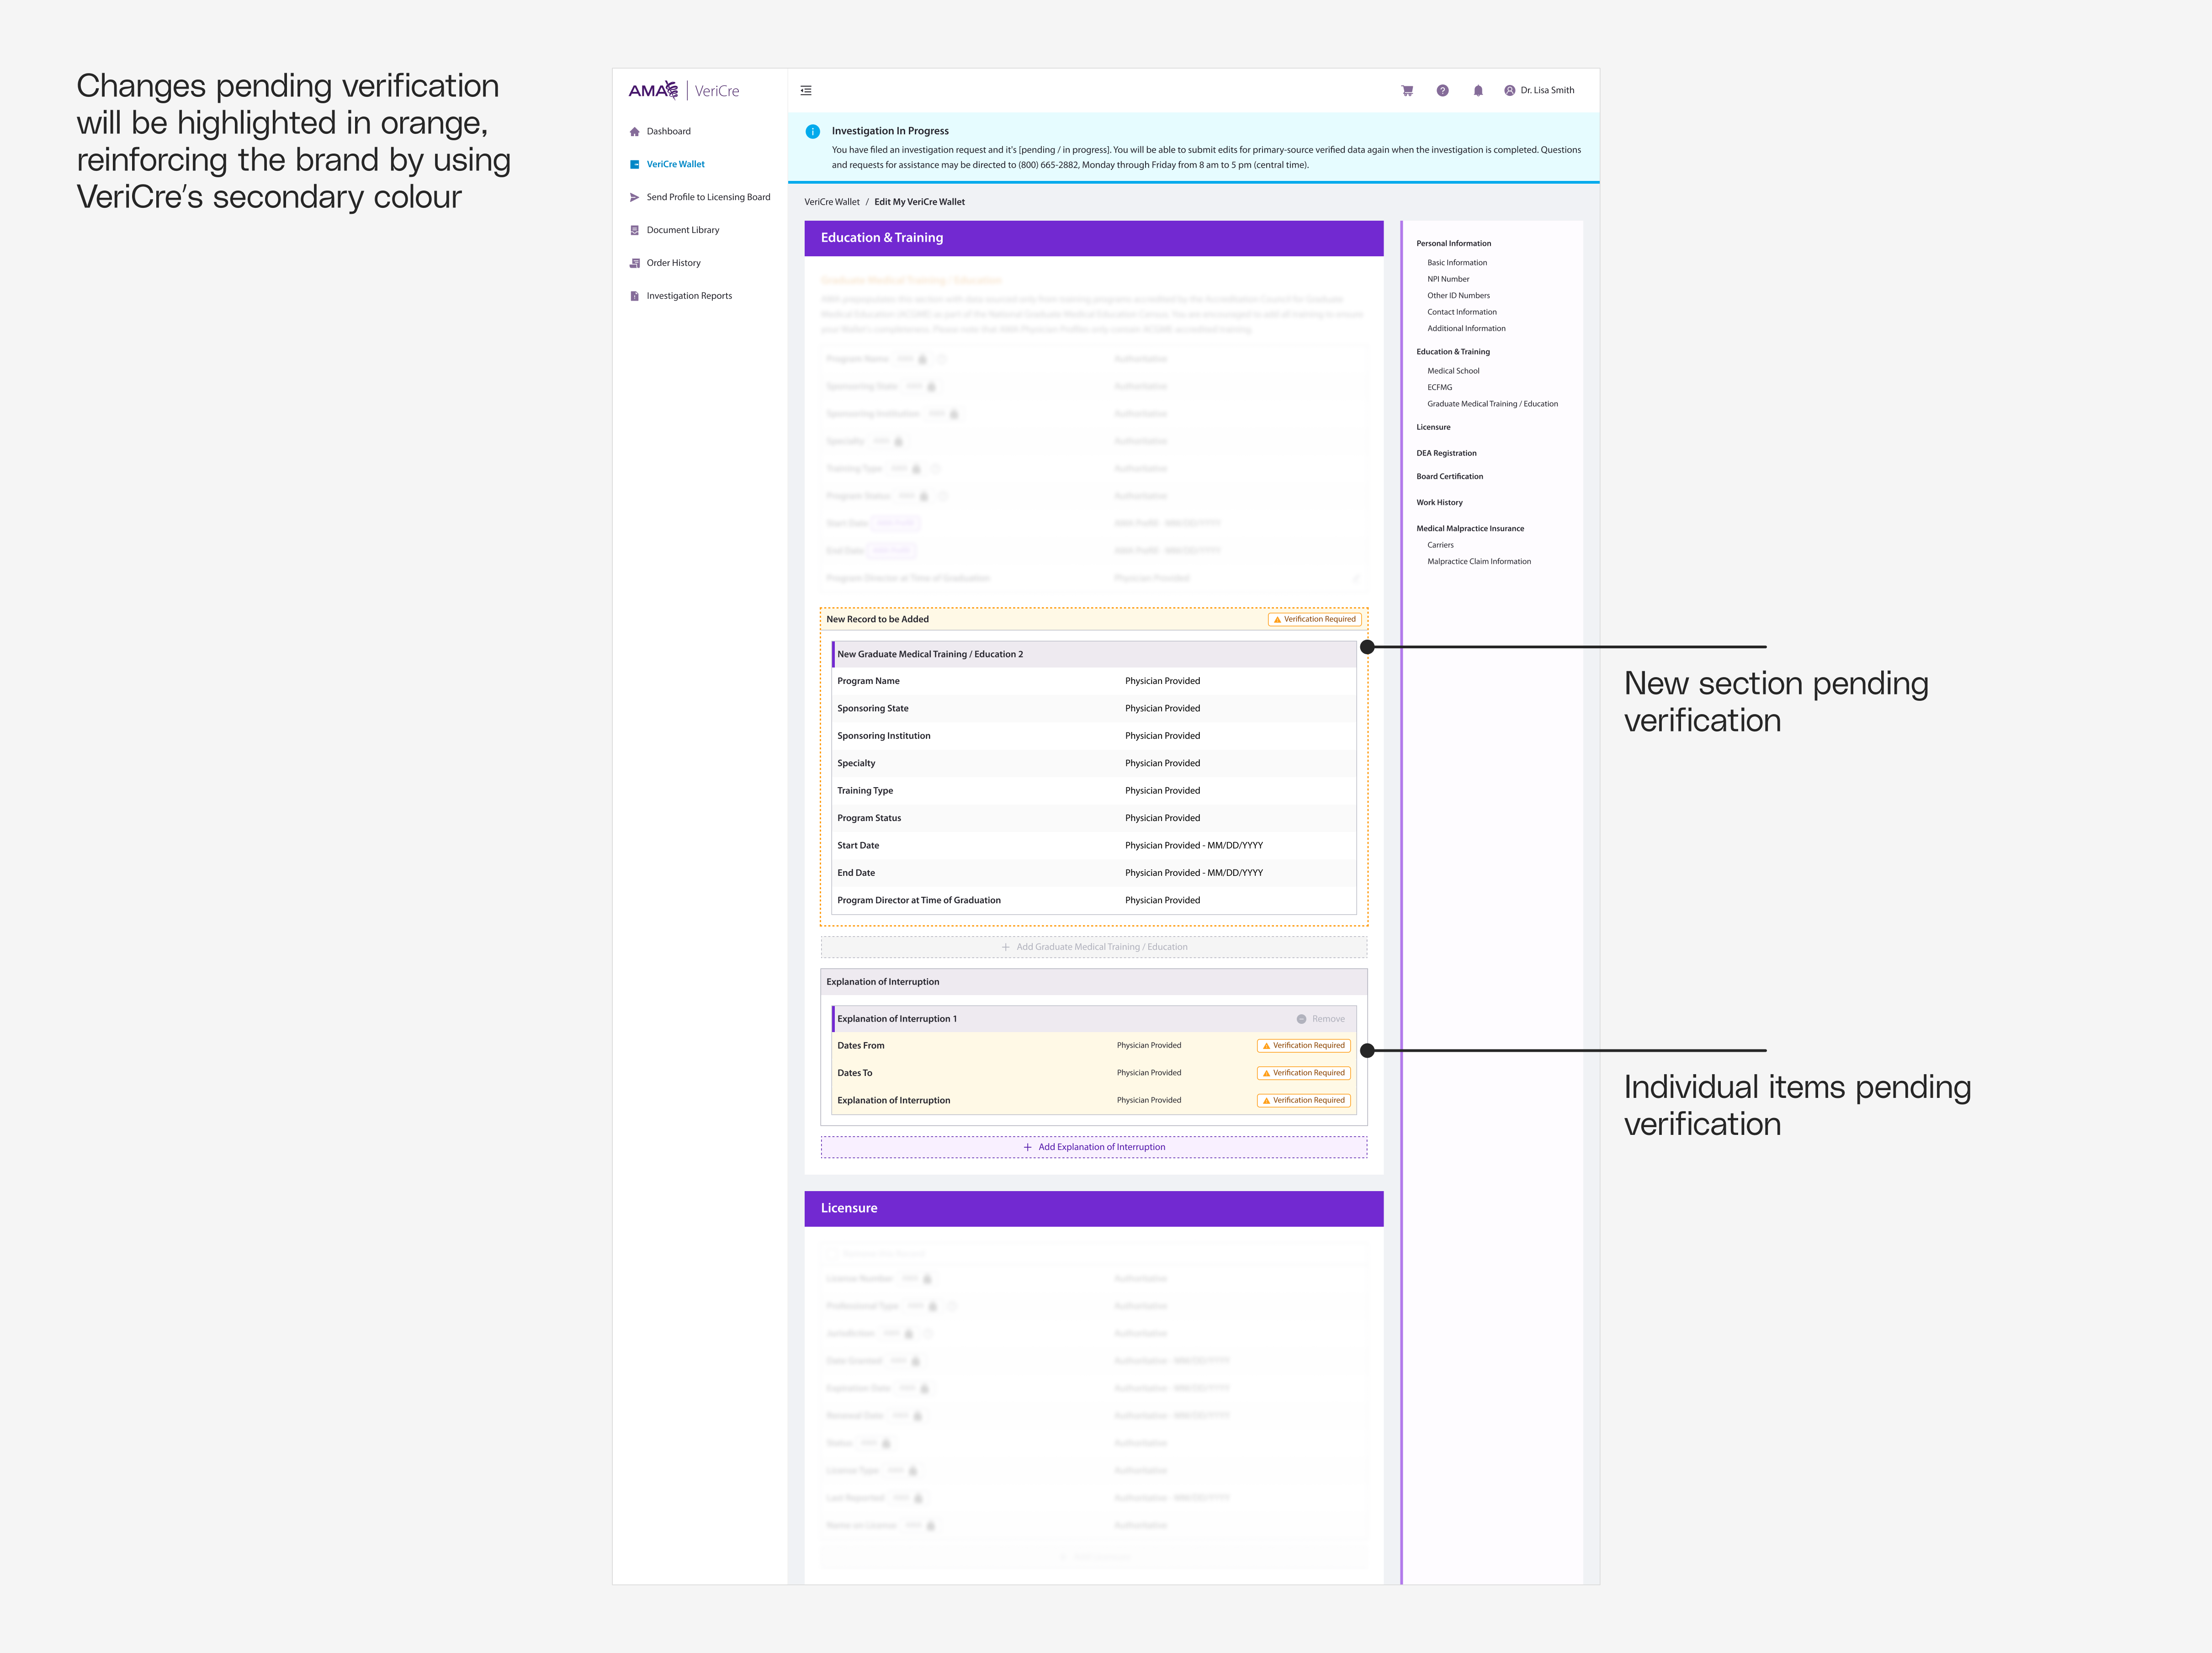The image size is (2212, 1653).
Task: Switch to the VeriCre Wallet section
Action: pyautogui.click(x=675, y=164)
